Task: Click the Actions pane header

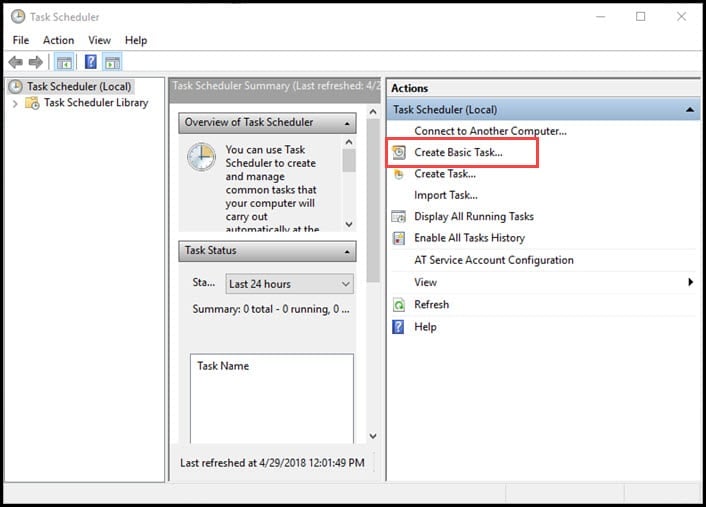Action: coord(543,88)
